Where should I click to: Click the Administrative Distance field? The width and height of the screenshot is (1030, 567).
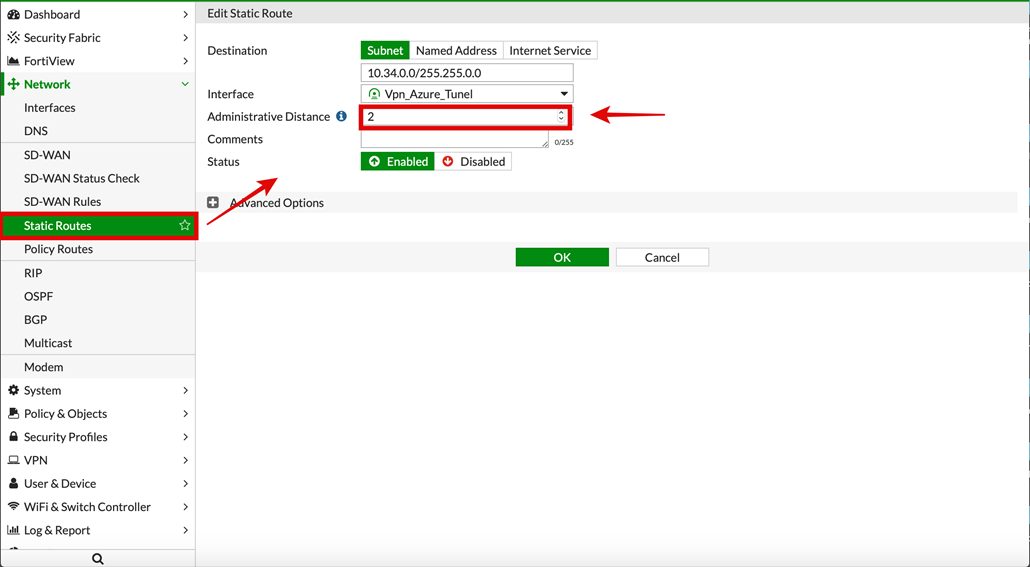tap(464, 116)
